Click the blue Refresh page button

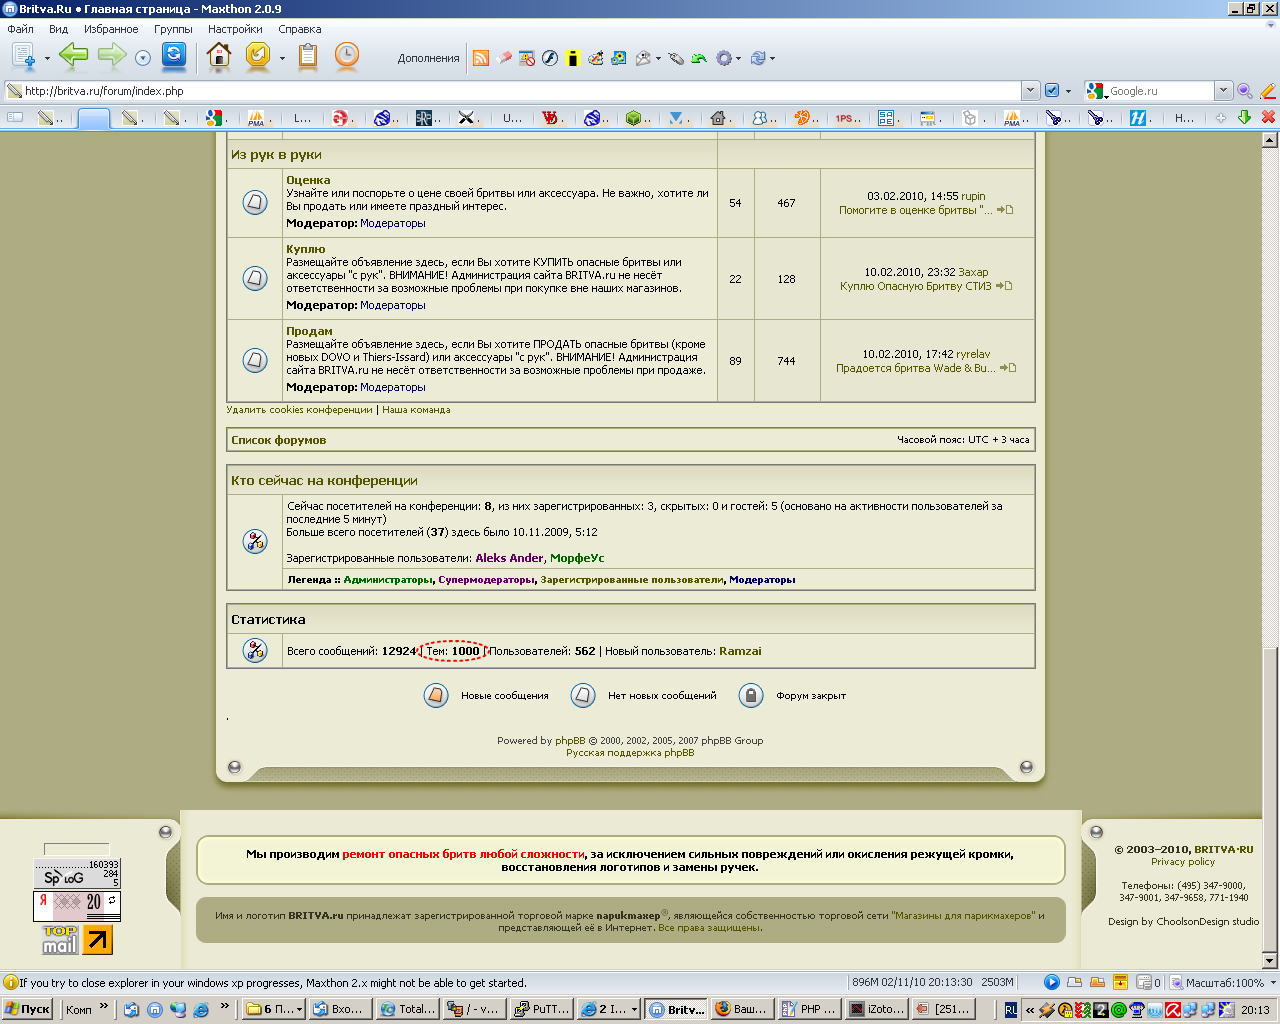tap(174, 56)
